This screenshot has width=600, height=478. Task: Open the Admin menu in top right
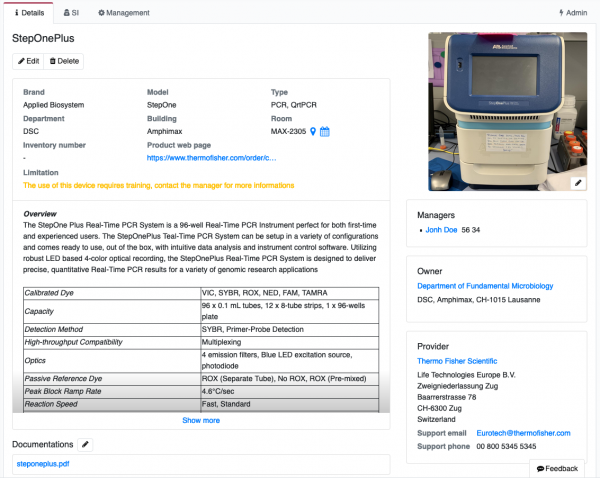(572, 13)
